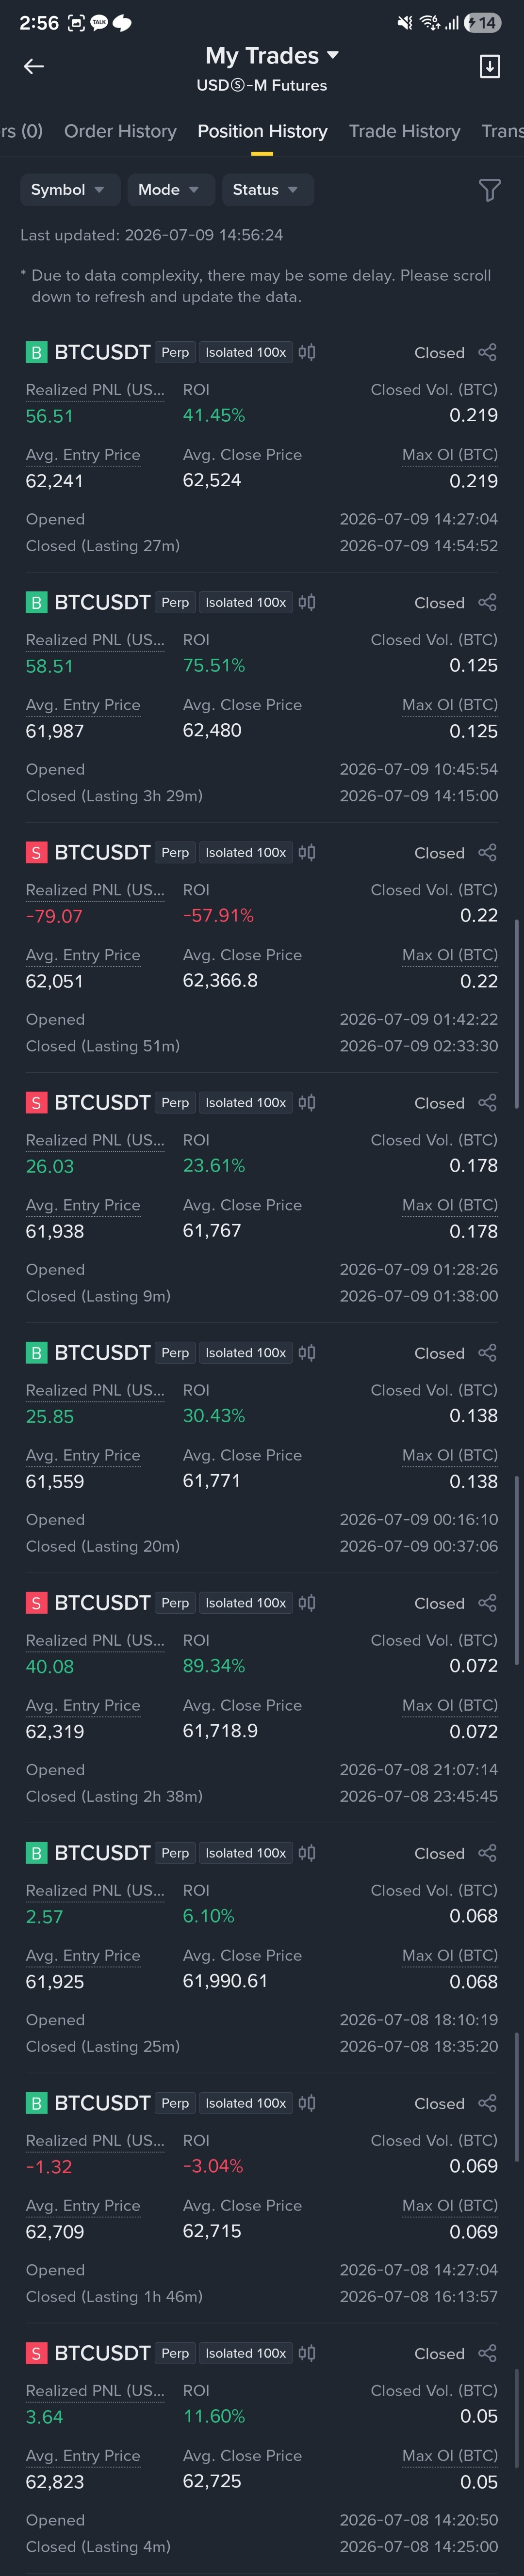This screenshot has height=2576, width=524.
Task: Switch to the Trade History tab
Action: (x=404, y=131)
